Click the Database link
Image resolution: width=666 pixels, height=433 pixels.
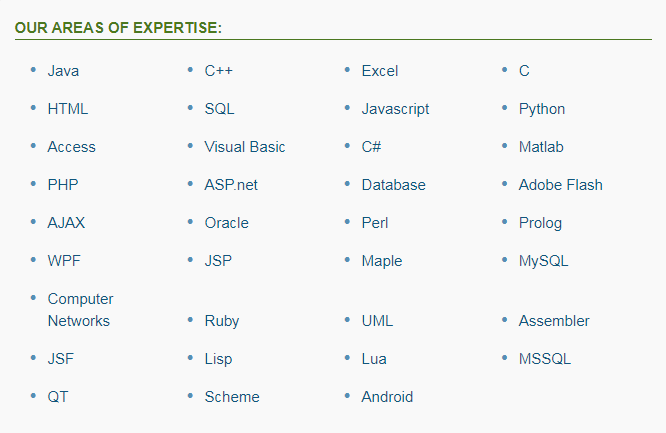(x=393, y=185)
